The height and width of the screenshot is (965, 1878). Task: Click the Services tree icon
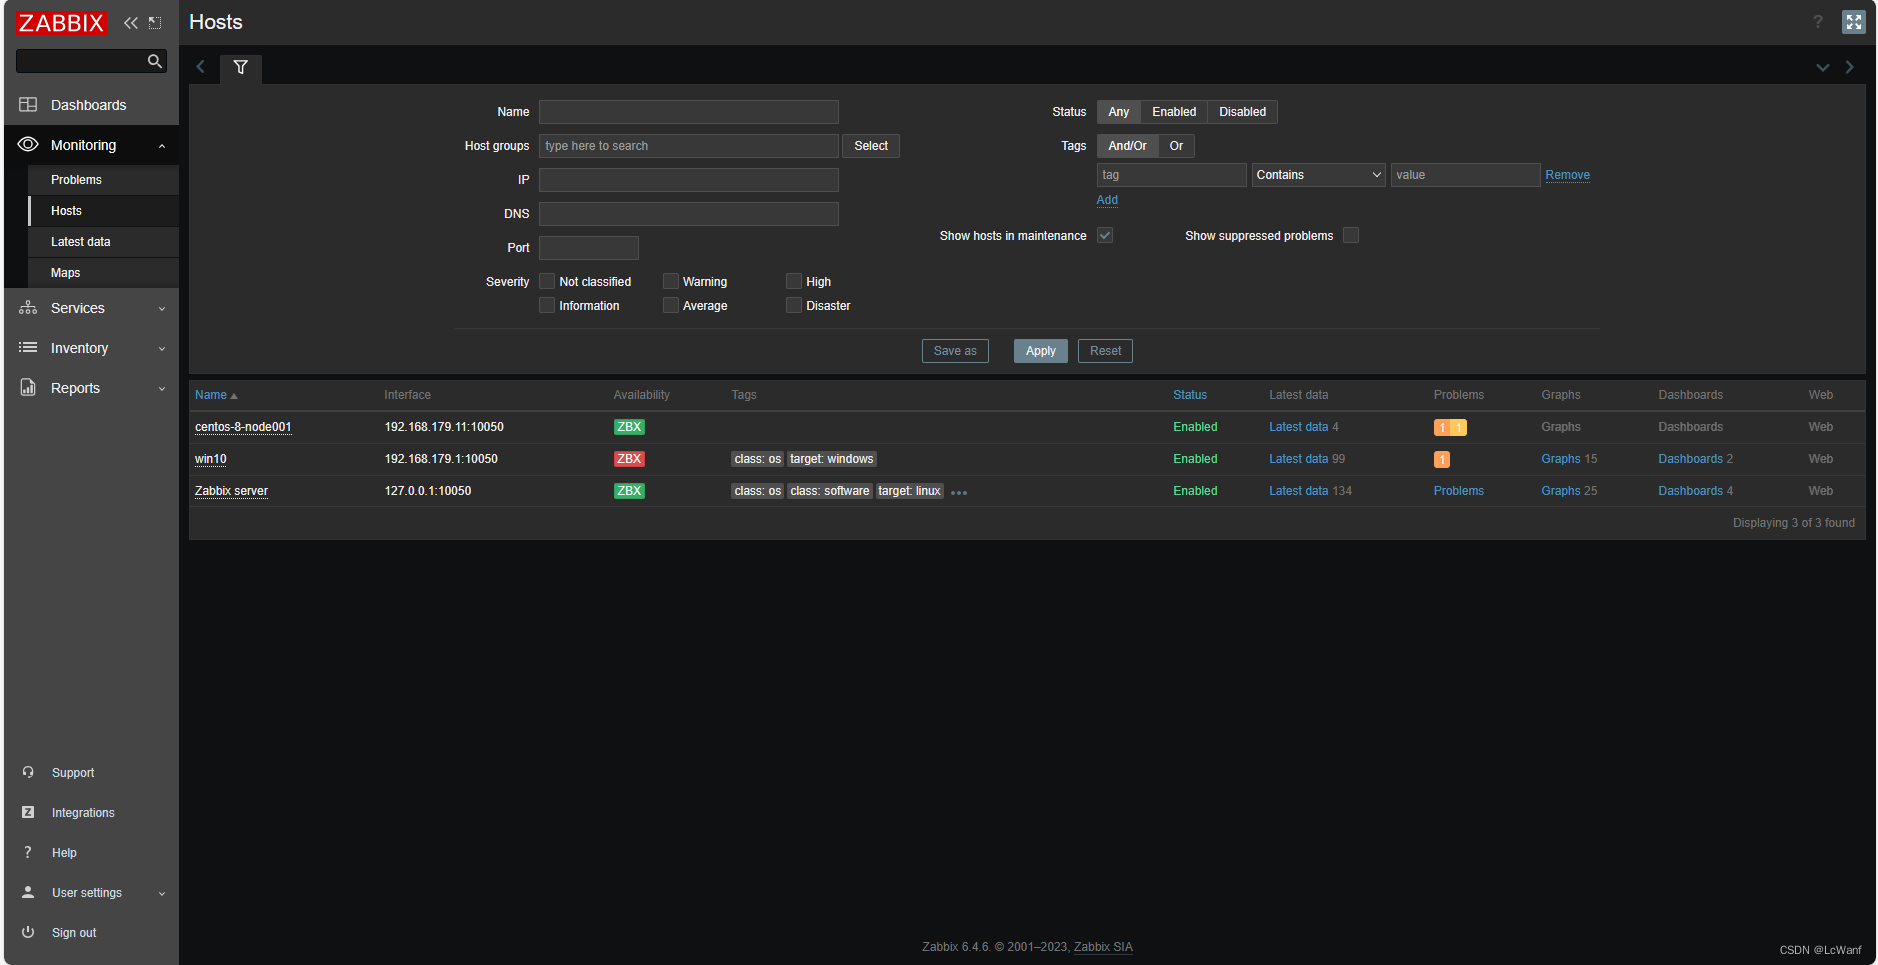pos(28,308)
